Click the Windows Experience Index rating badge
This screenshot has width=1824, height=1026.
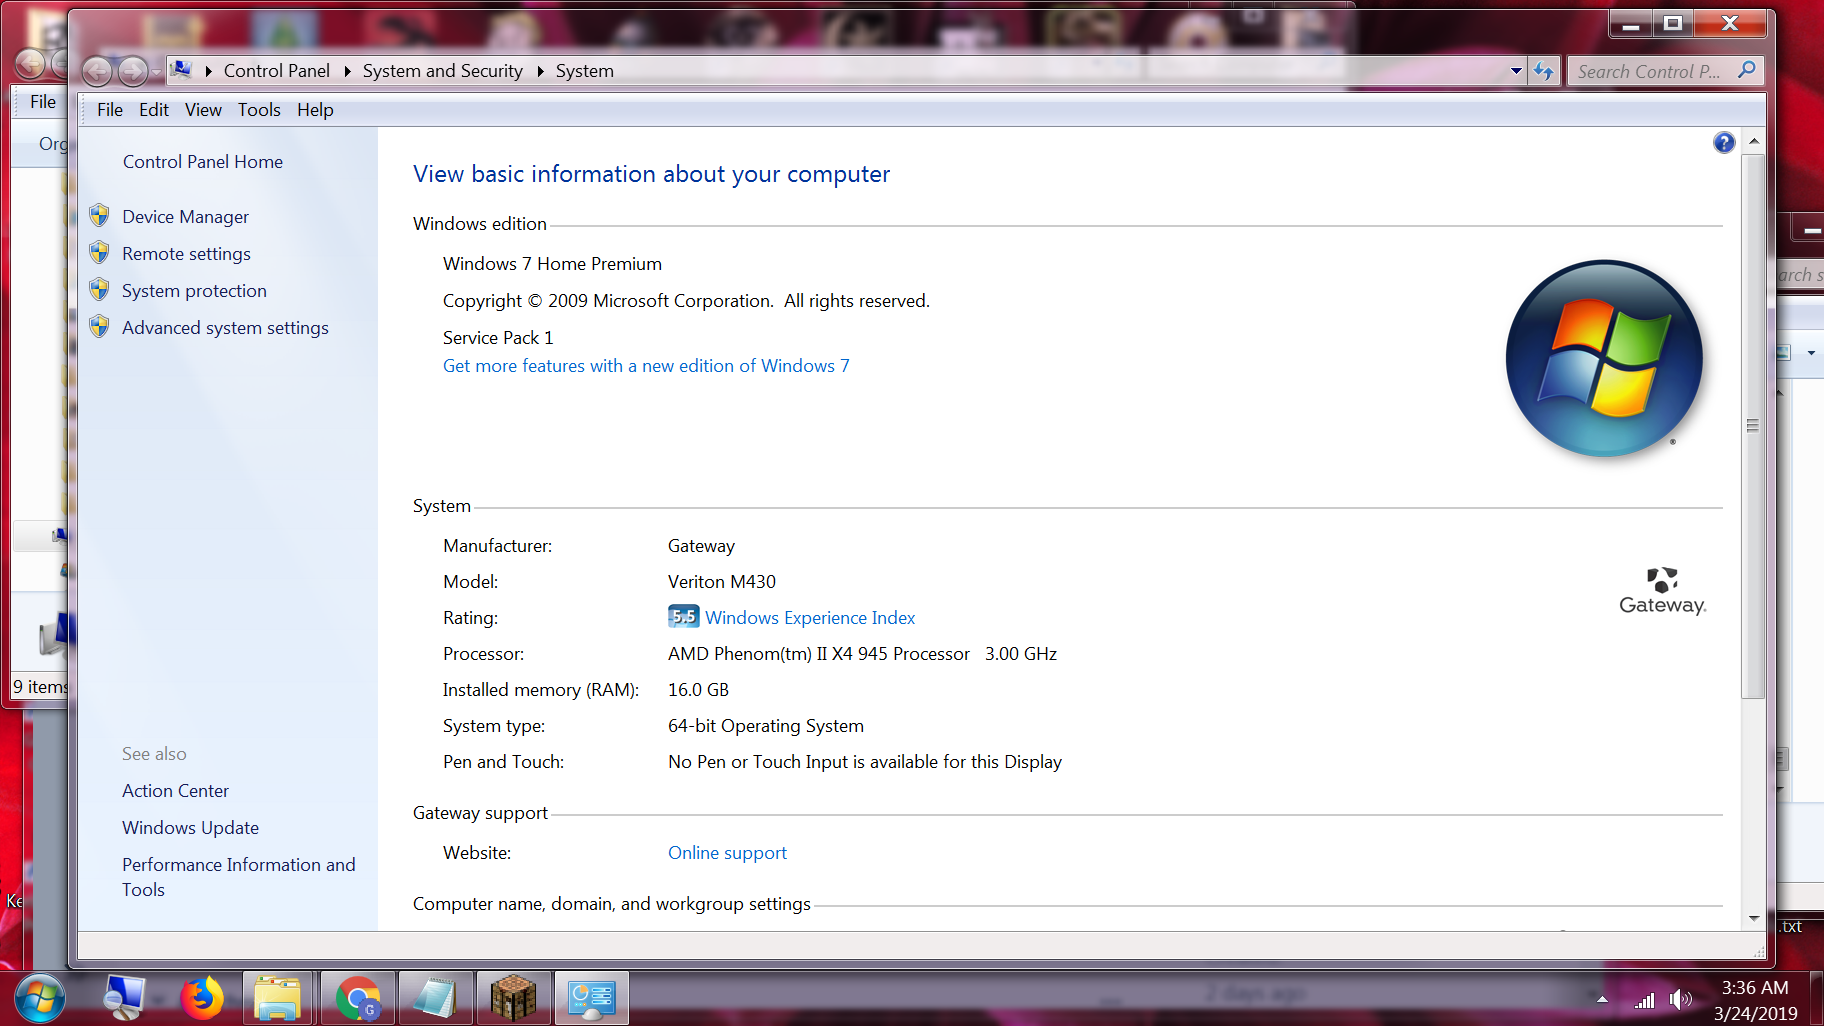(683, 617)
